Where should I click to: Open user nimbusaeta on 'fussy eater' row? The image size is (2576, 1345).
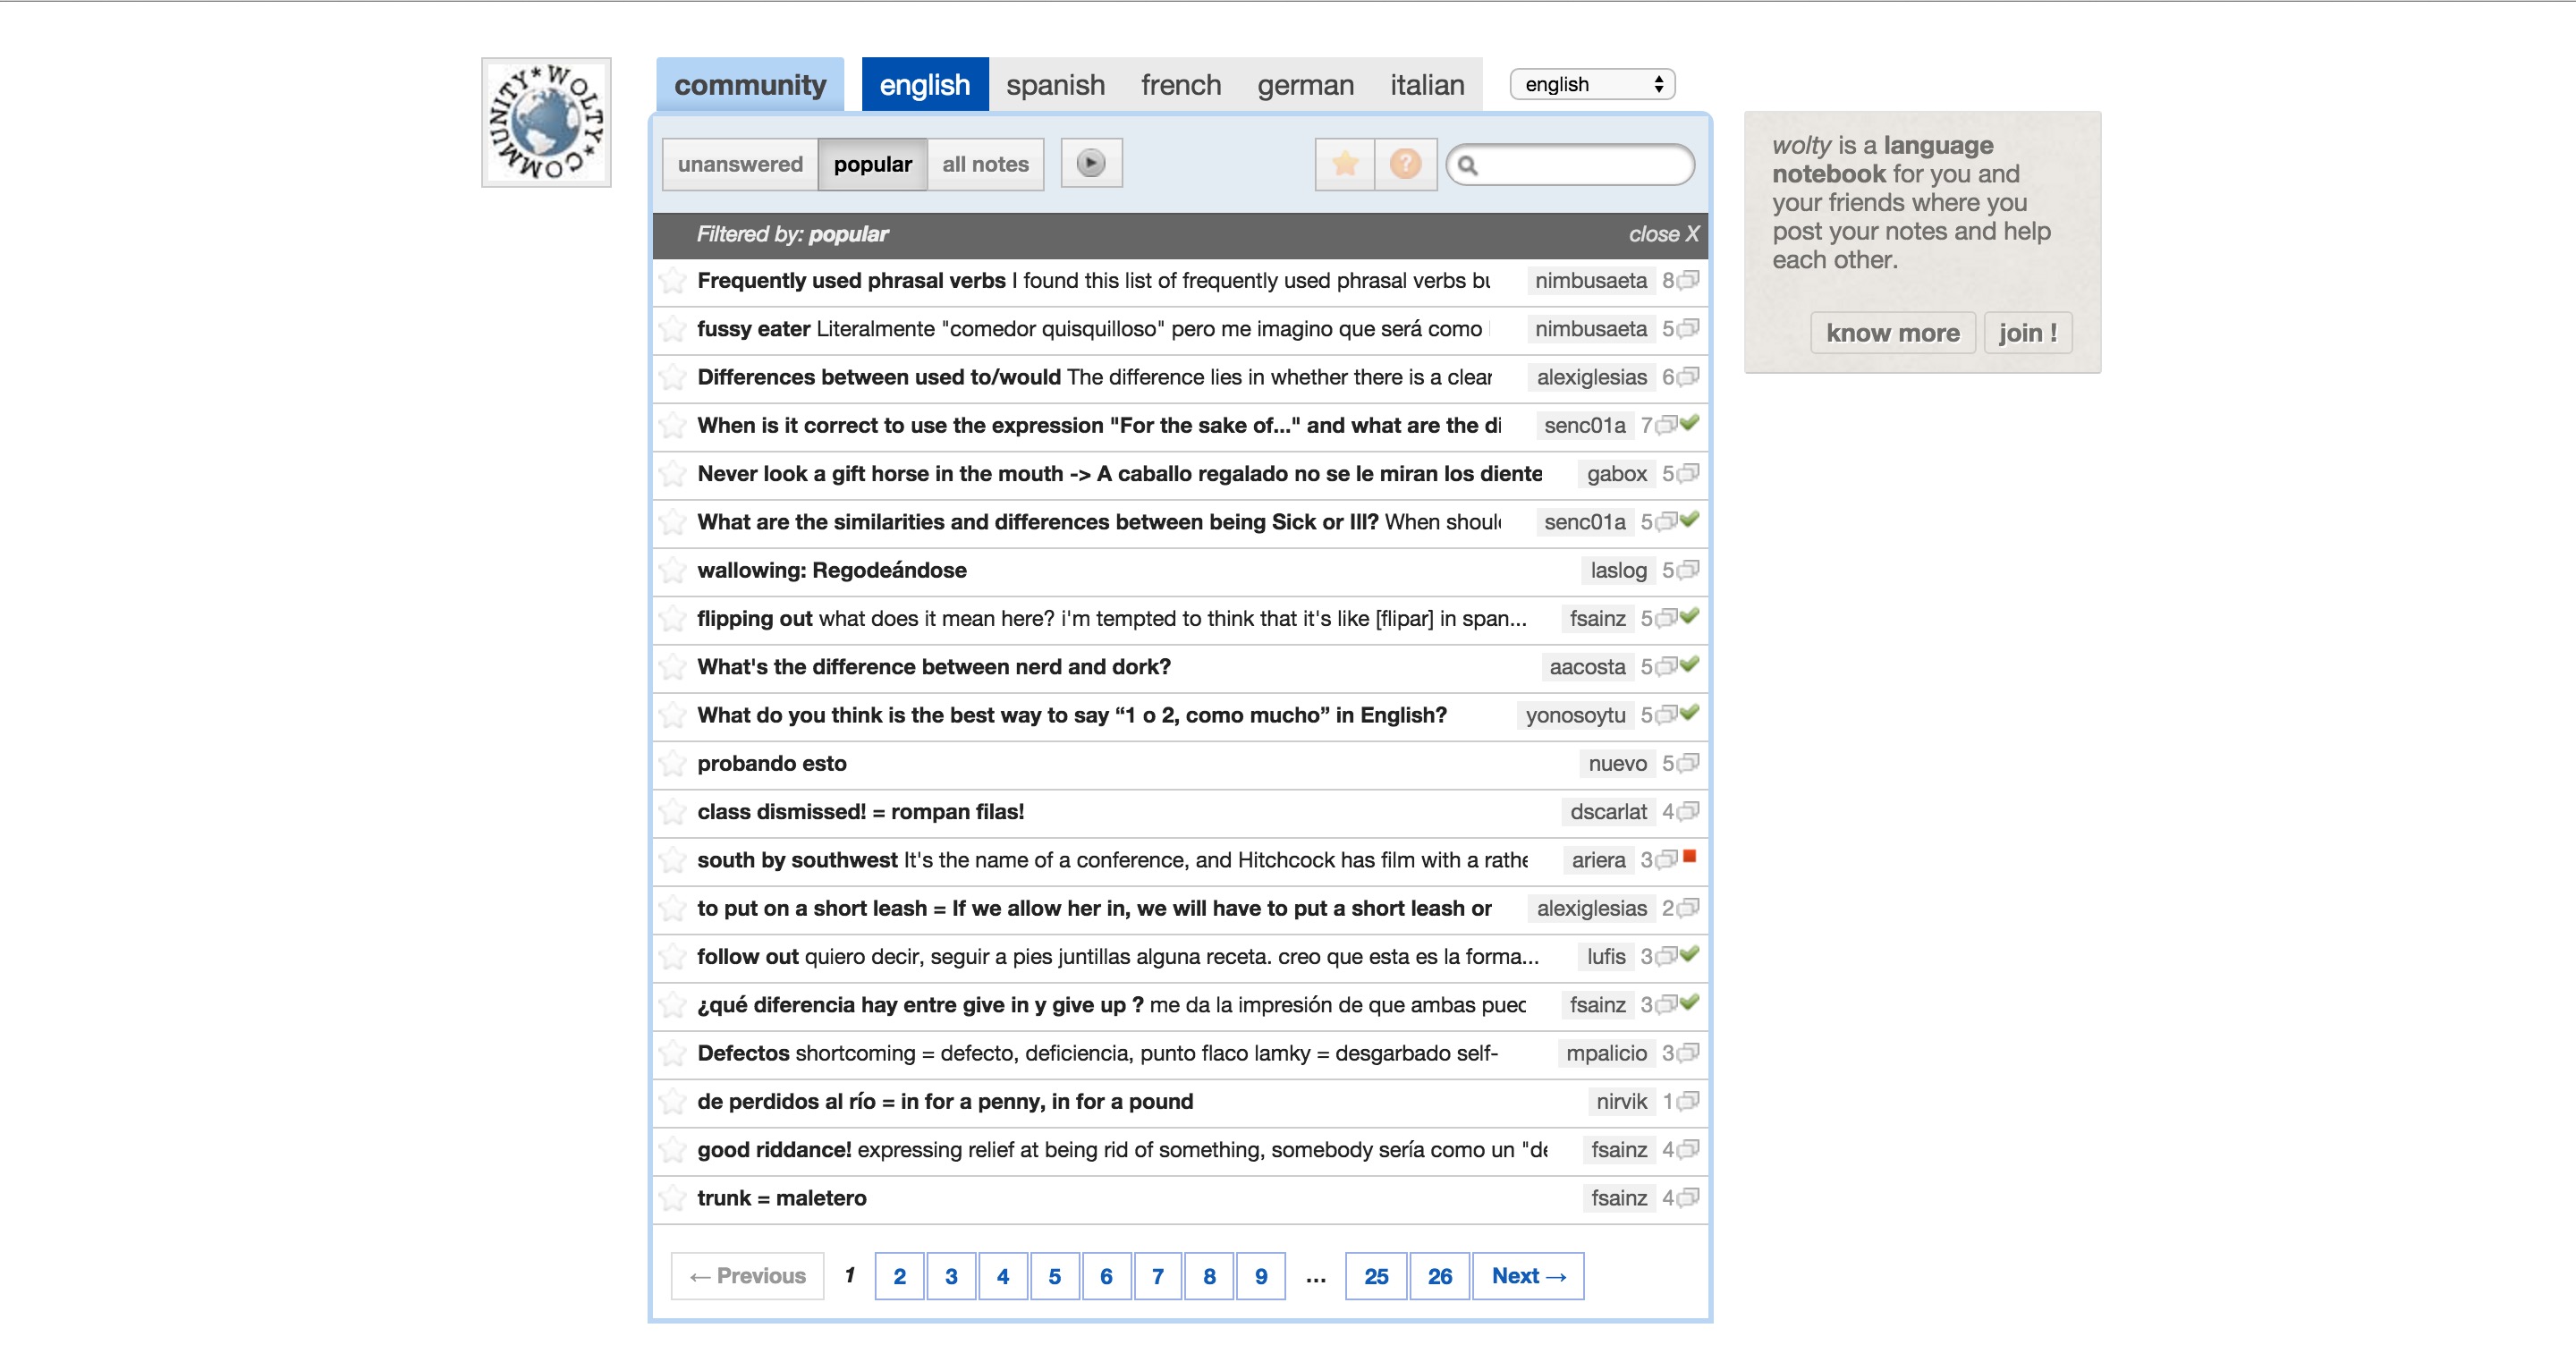point(1591,328)
